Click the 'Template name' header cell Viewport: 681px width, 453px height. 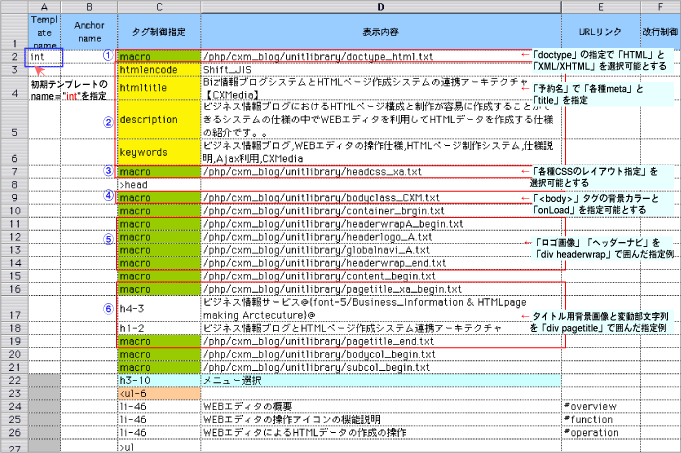[x=44, y=32]
